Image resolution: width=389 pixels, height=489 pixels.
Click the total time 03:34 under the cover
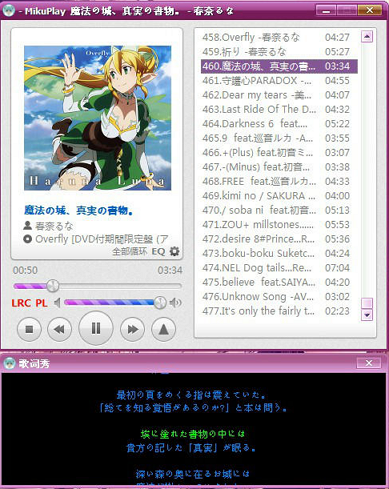(170, 270)
